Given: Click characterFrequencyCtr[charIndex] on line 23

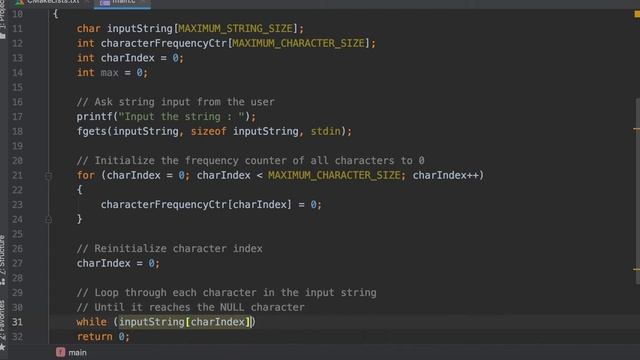Looking at the screenshot, I should click(x=196, y=204).
